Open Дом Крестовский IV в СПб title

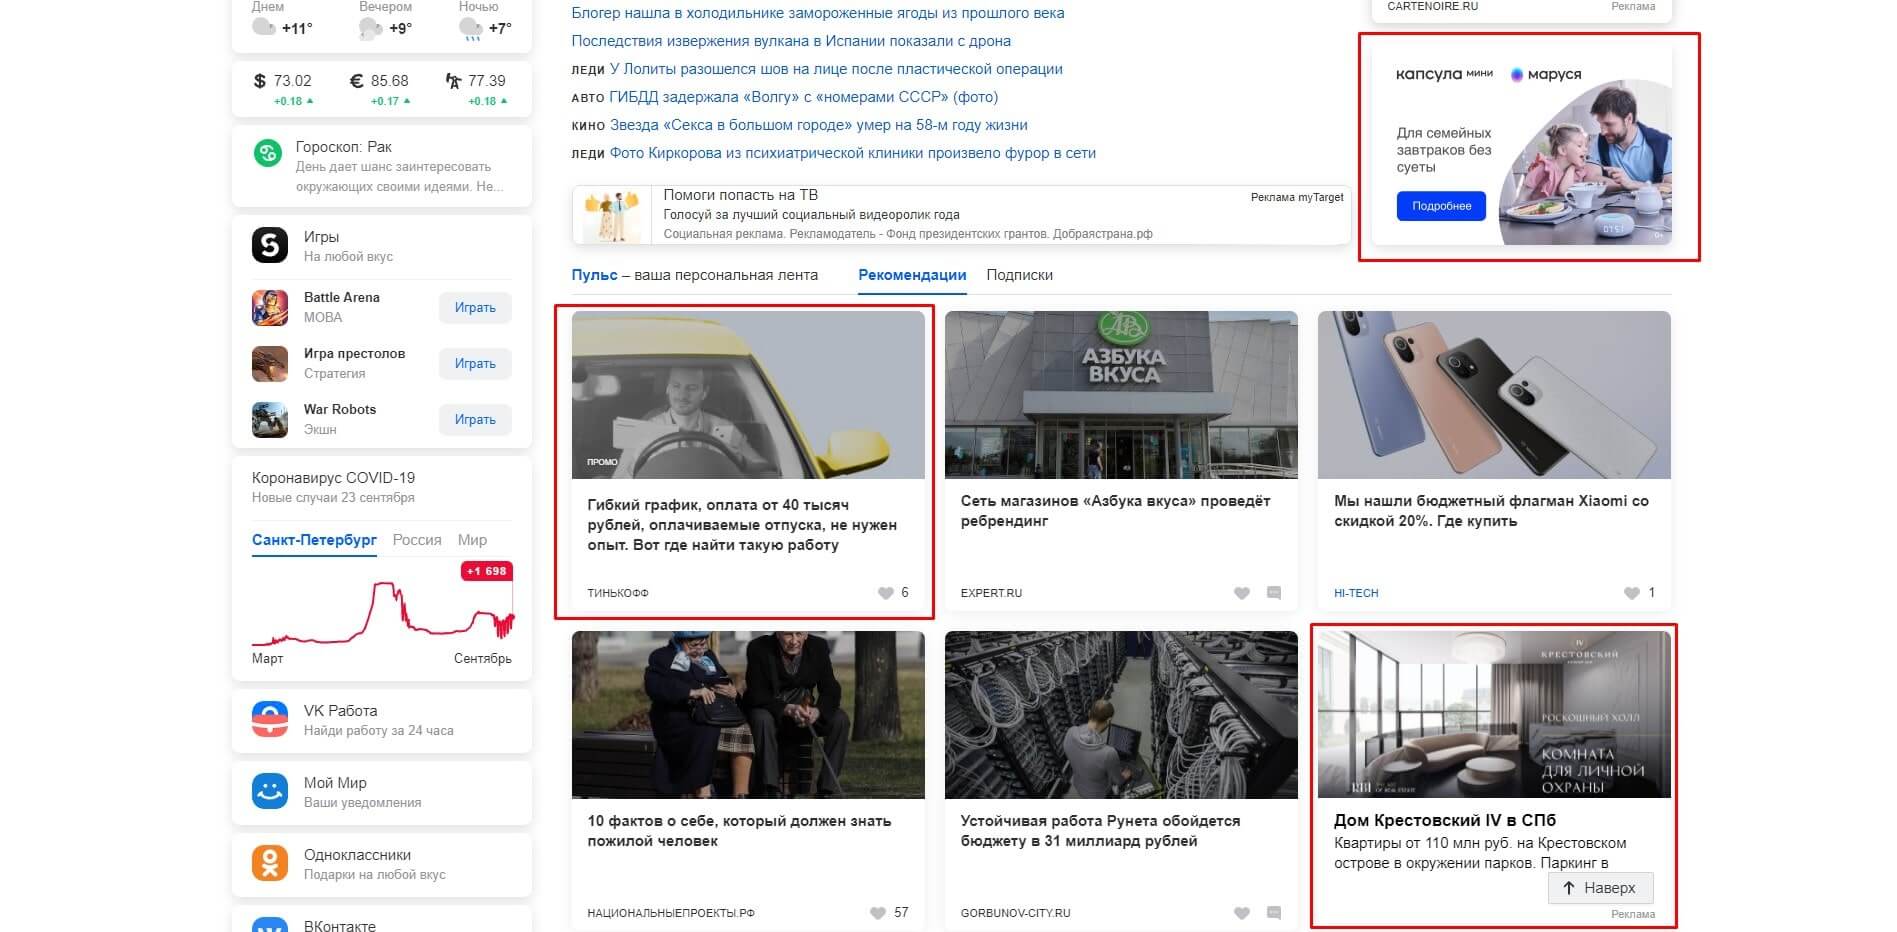point(1445,821)
